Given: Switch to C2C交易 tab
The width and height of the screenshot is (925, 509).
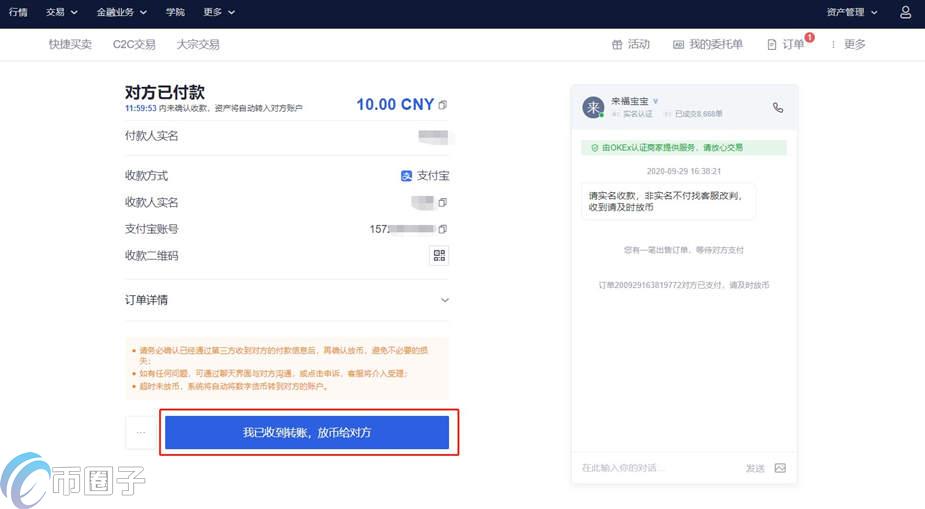Looking at the screenshot, I should [x=134, y=44].
